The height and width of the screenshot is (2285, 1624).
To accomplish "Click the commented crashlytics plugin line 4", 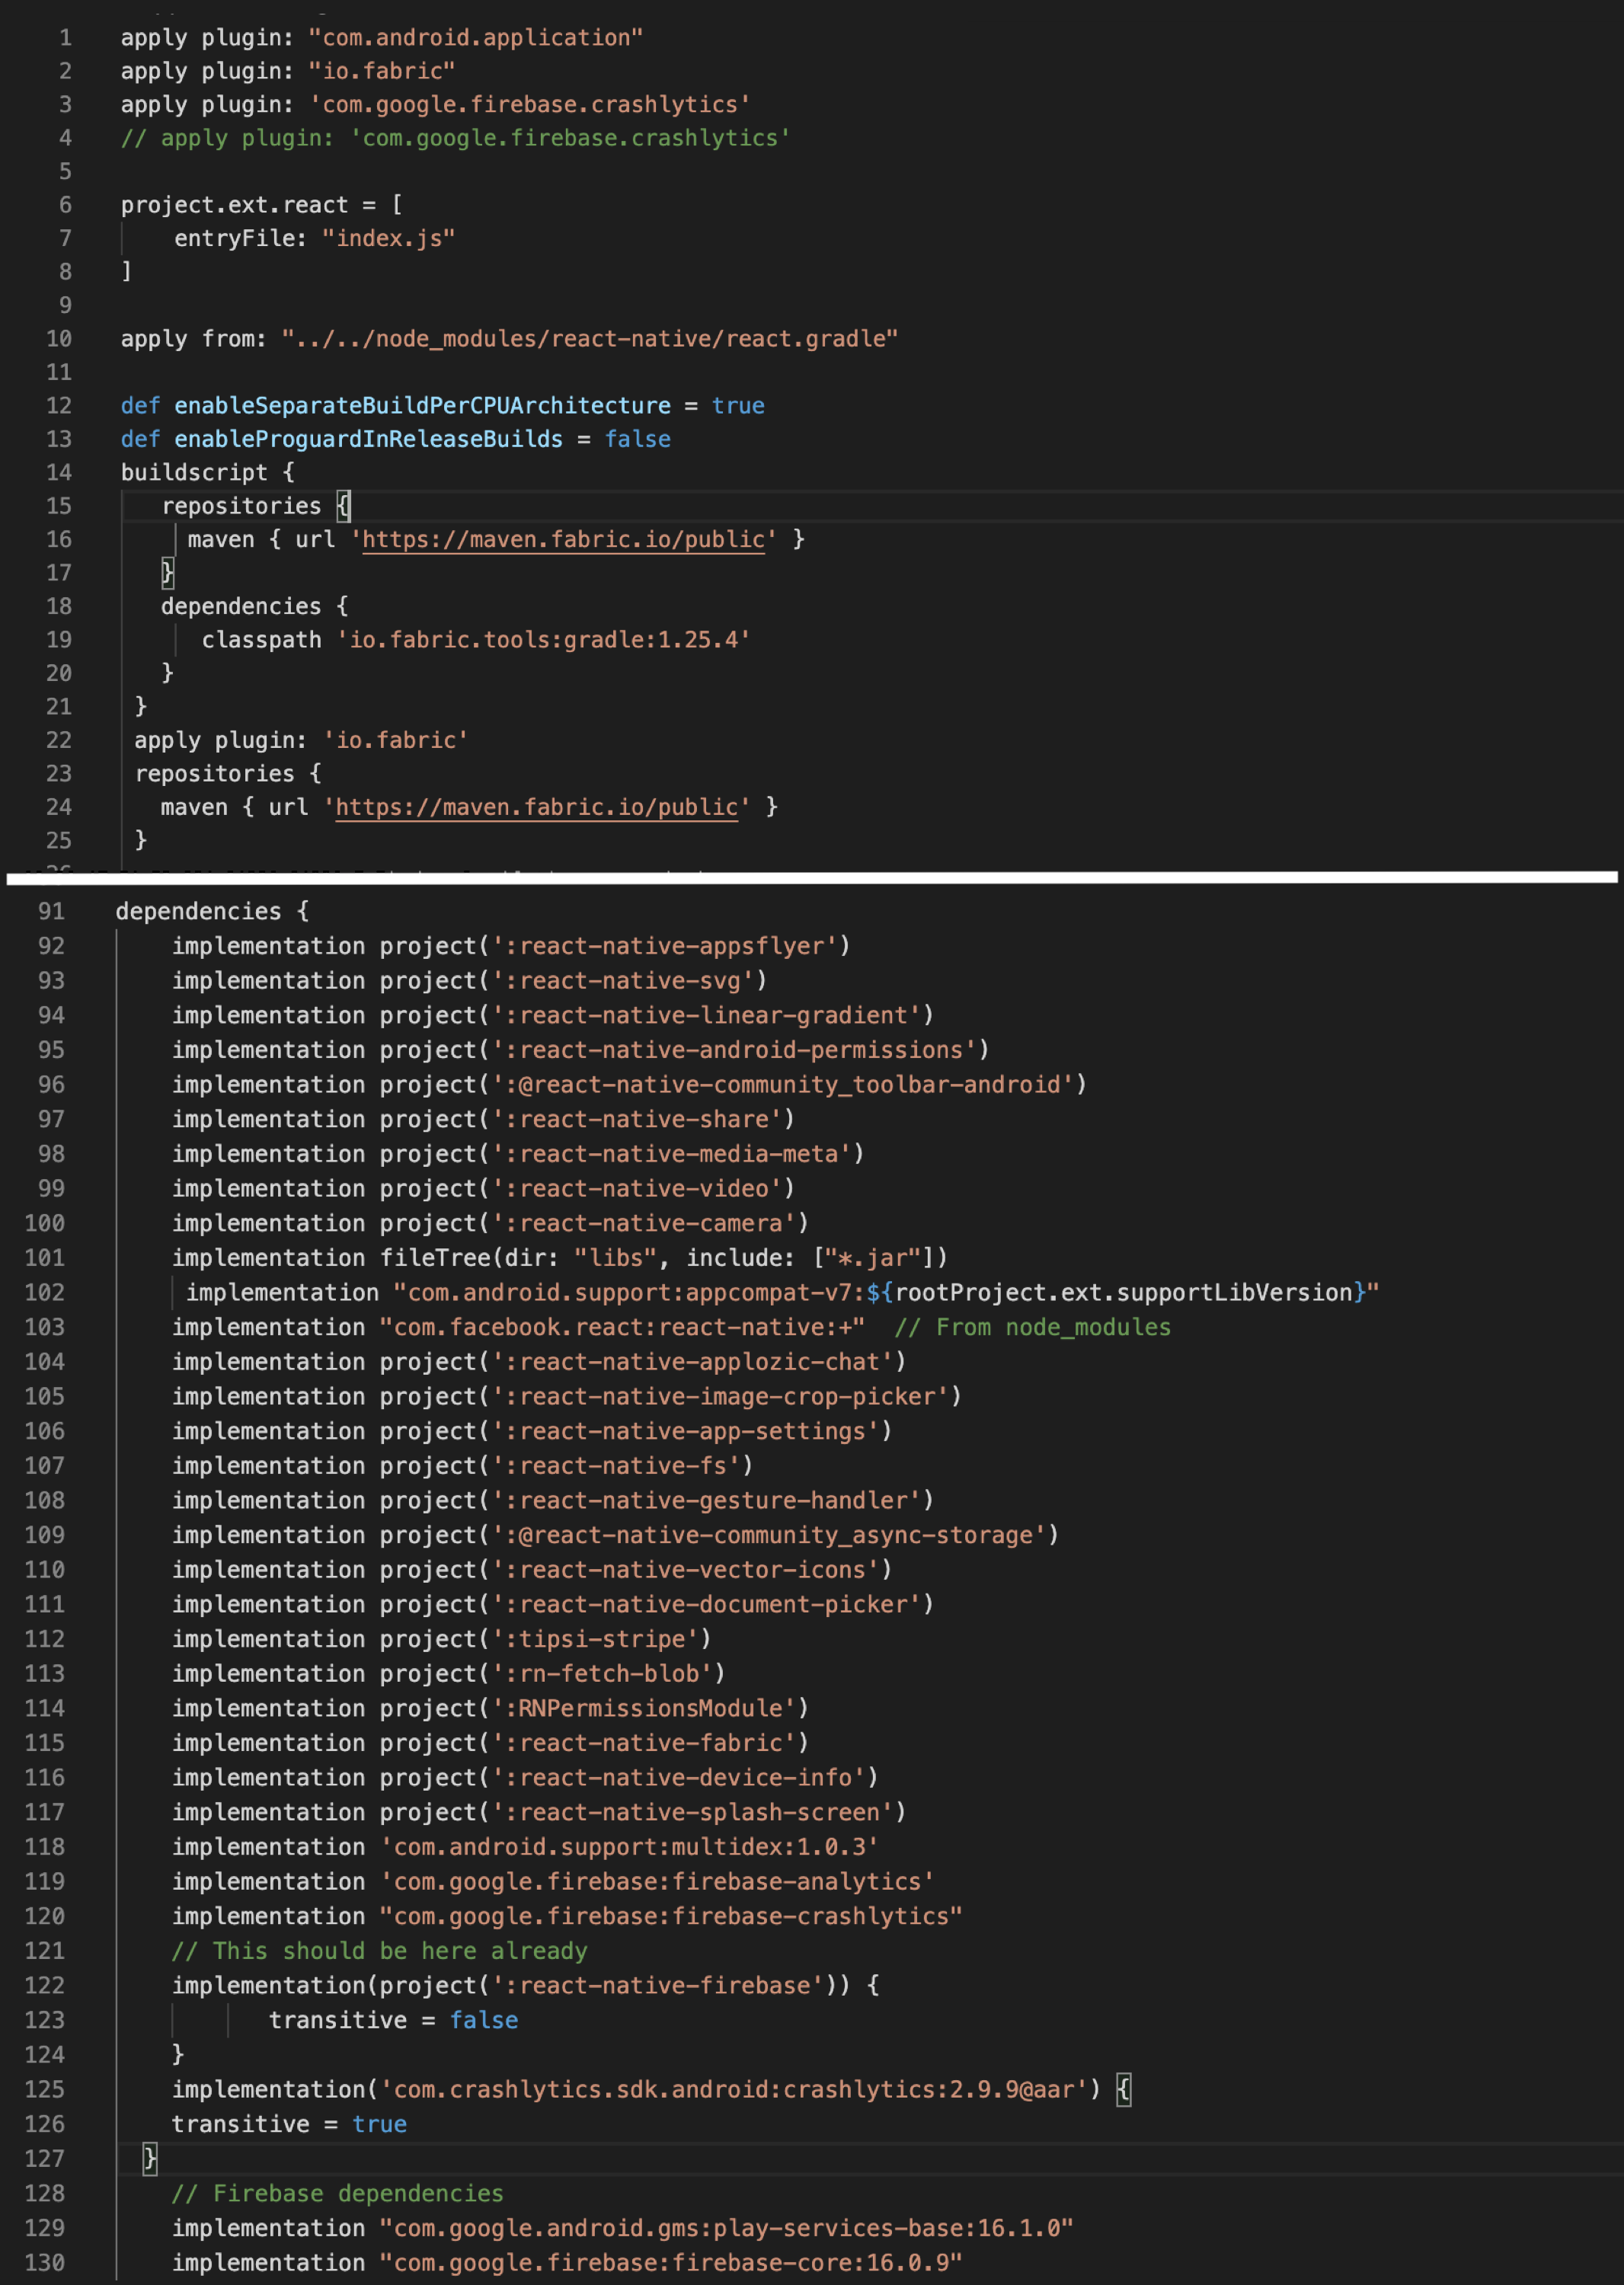I will click(x=455, y=138).
